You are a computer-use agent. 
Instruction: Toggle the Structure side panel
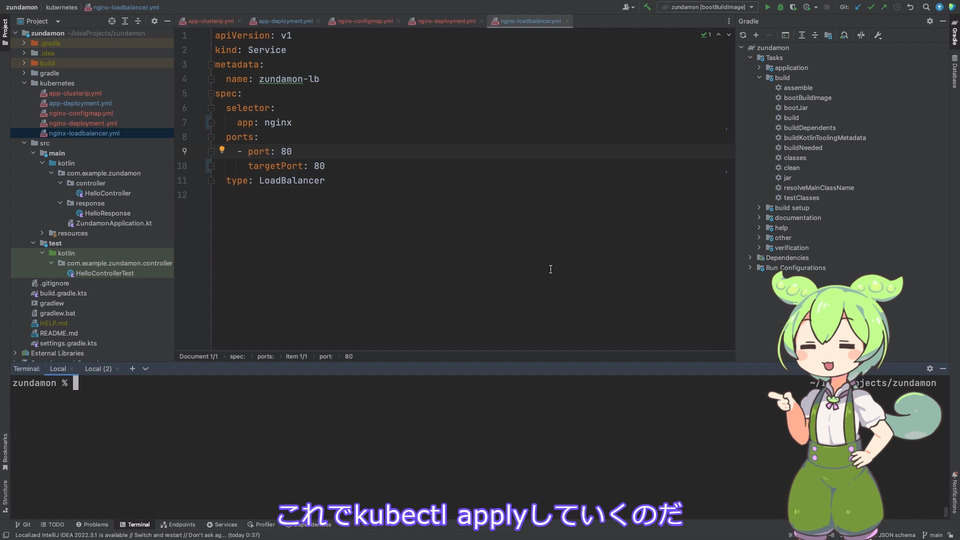click(5, 497)
